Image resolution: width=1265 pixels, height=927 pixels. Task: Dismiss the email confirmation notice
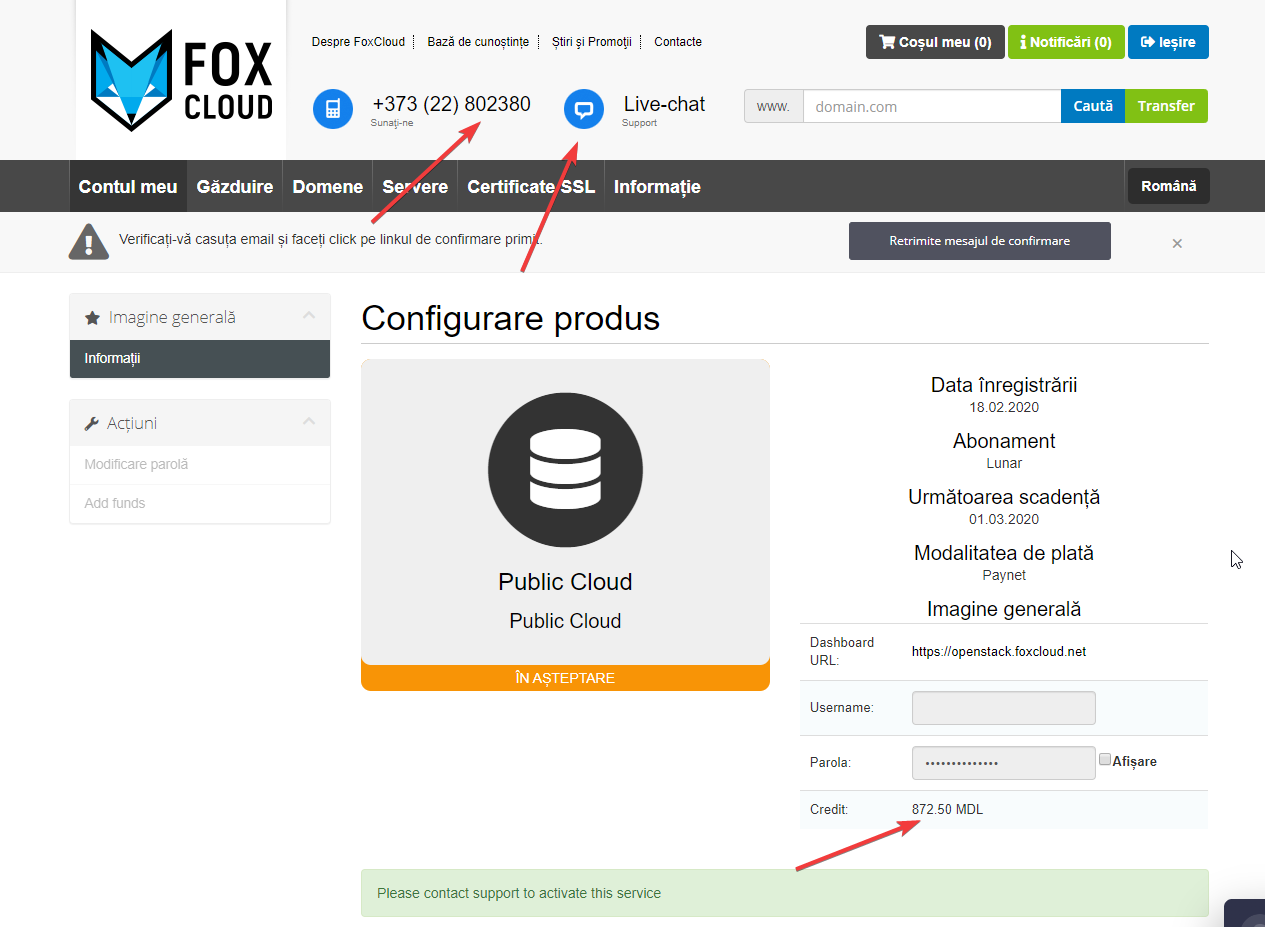[1177, 243]
